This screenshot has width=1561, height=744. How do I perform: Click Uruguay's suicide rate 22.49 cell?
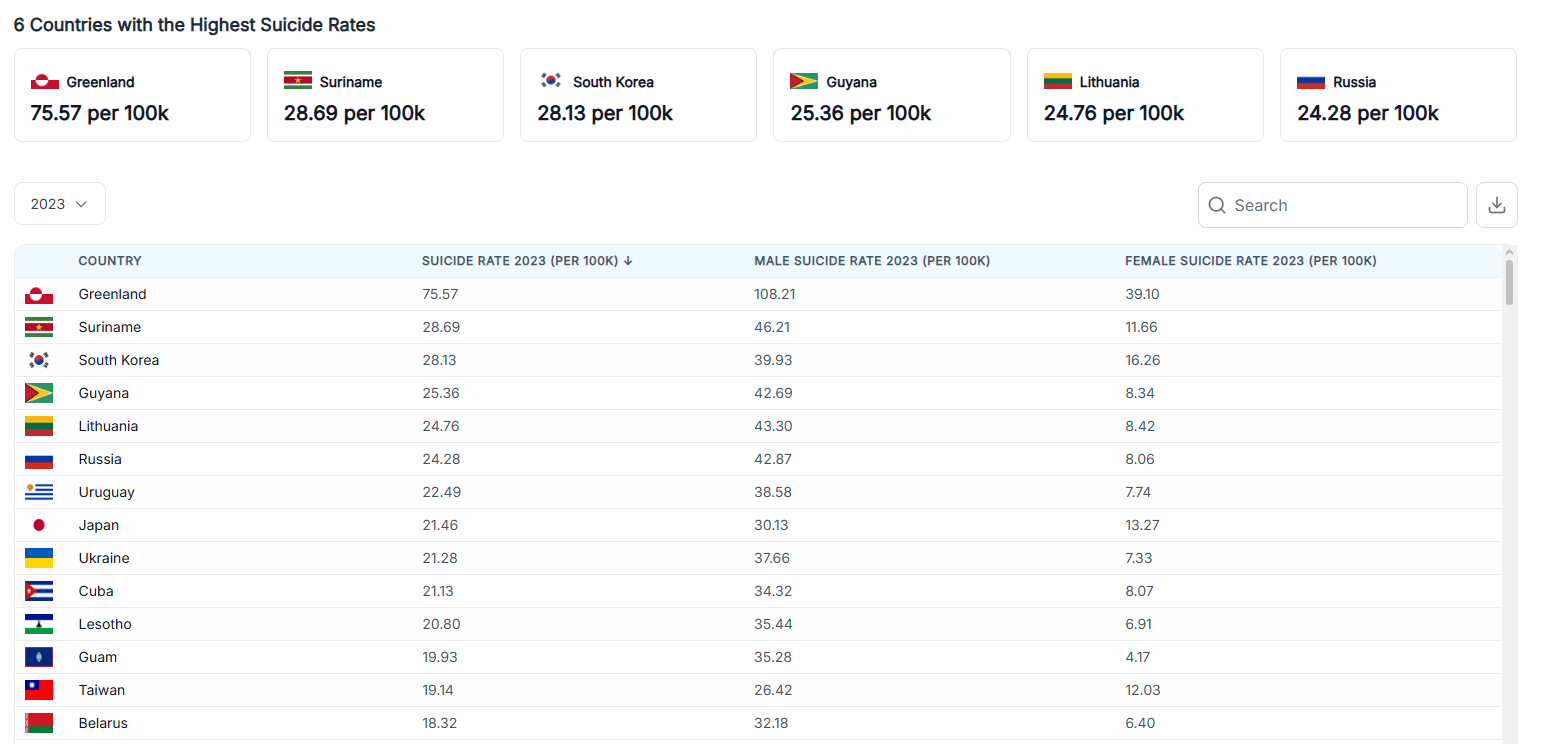click(x=441, y=492)
